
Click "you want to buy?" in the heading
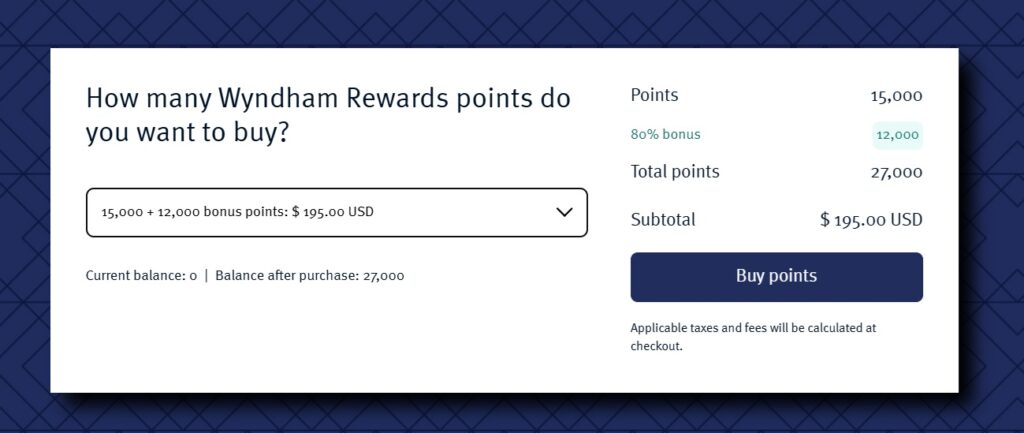click(187, 132)
